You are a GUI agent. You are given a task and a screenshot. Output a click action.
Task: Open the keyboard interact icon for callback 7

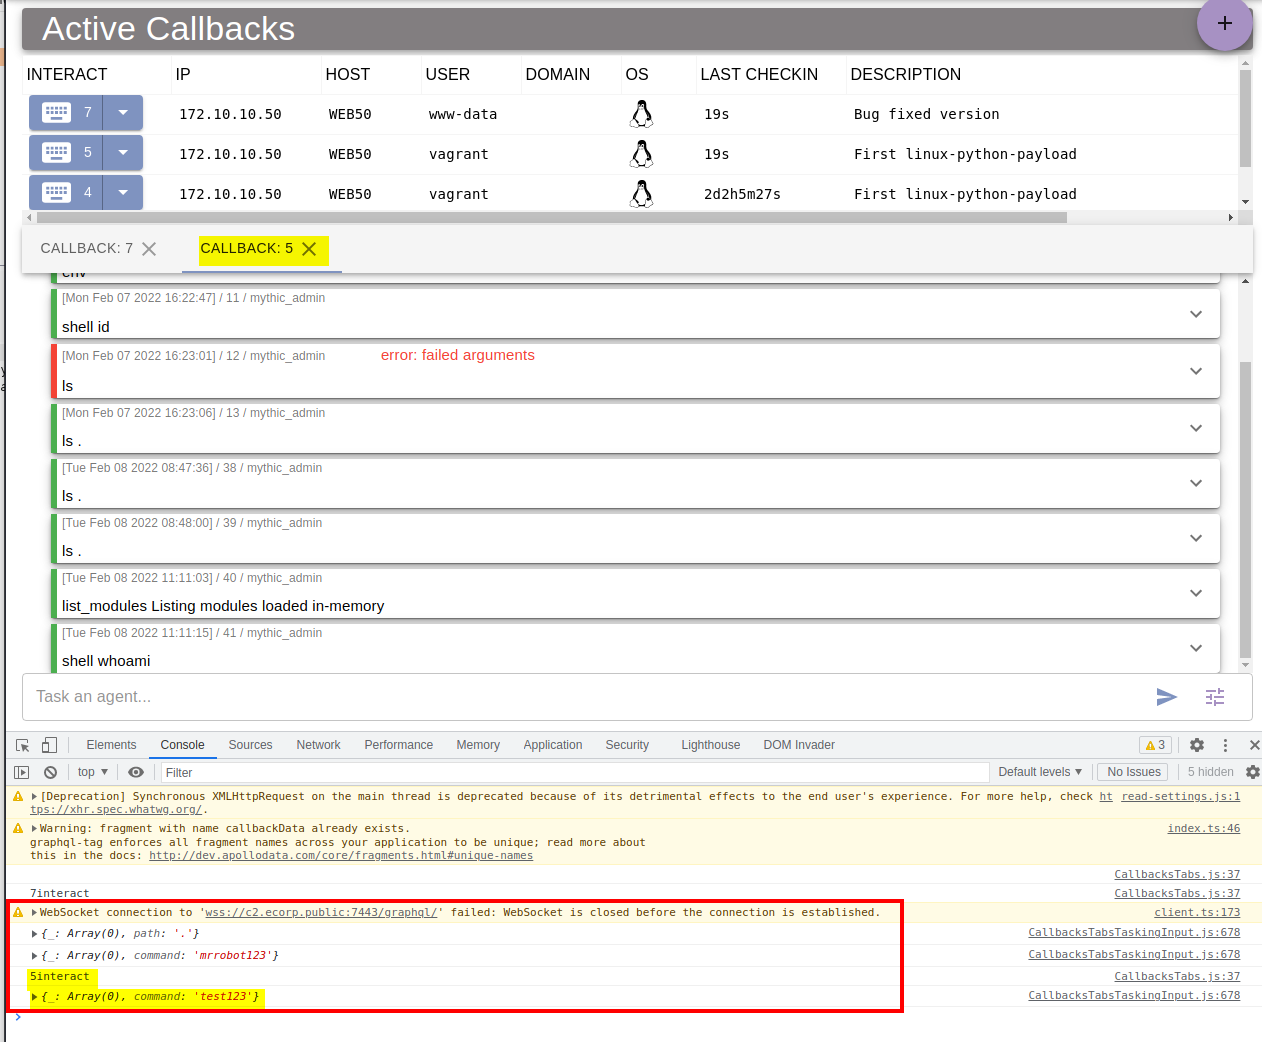[x=58, y=112]
